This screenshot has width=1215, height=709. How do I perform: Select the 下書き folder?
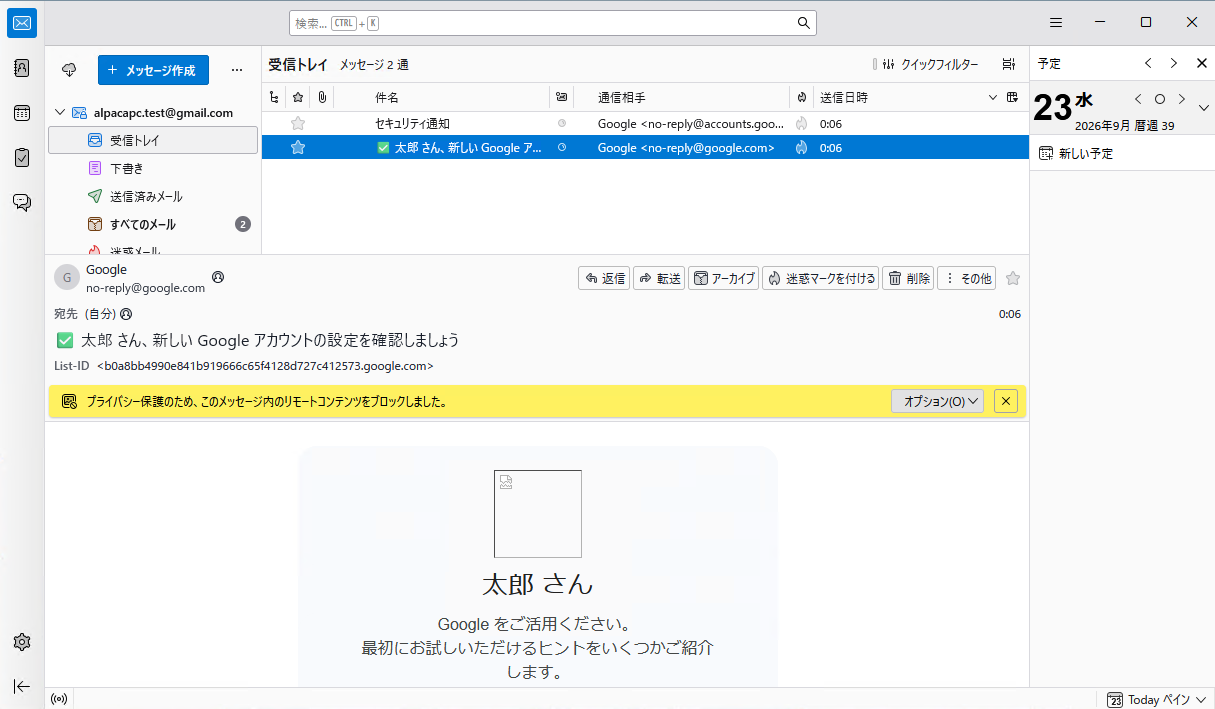pos(153,168)
